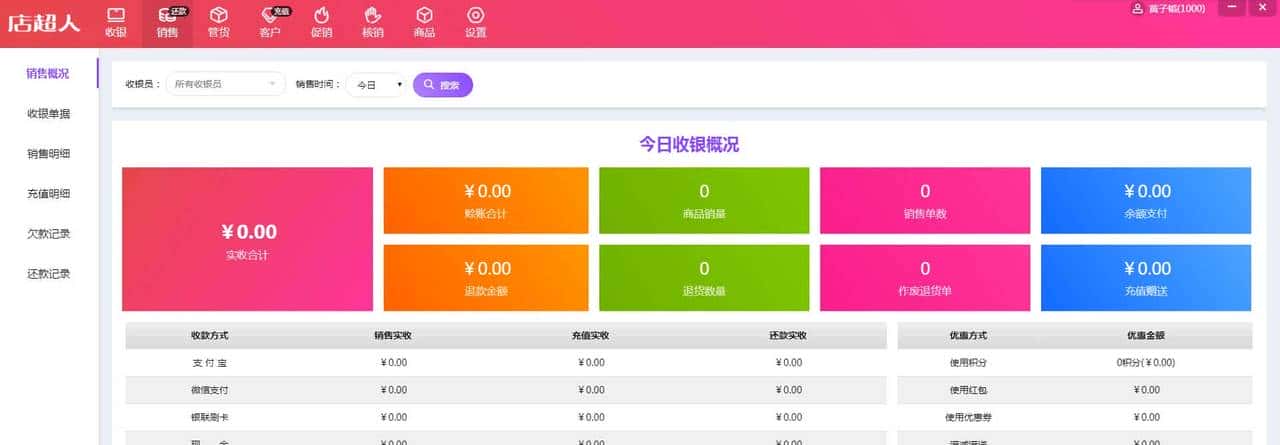Image resolution: width=1280 pixels, height=445 pixels.
Task: Go to 销售明细 in sidebar
Action: [x=48, y=154]
